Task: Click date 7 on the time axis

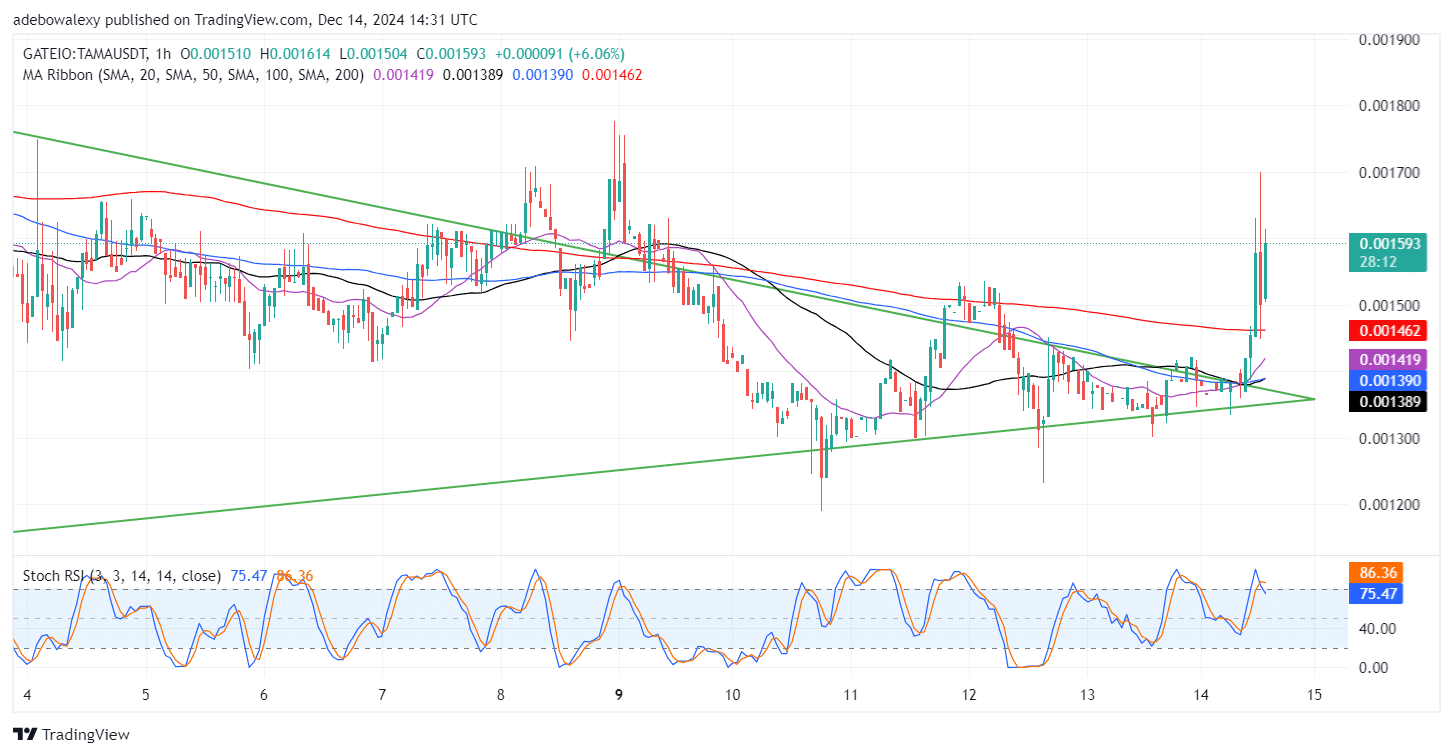Action: (382, 695)
